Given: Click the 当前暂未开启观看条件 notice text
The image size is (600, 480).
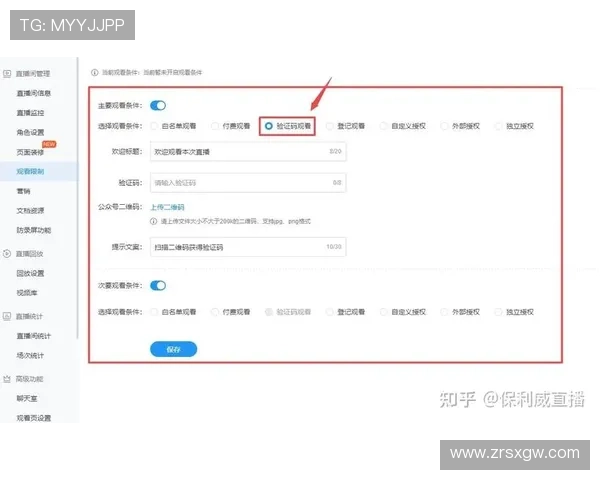Looking at the screenshot, I should 173,72.
